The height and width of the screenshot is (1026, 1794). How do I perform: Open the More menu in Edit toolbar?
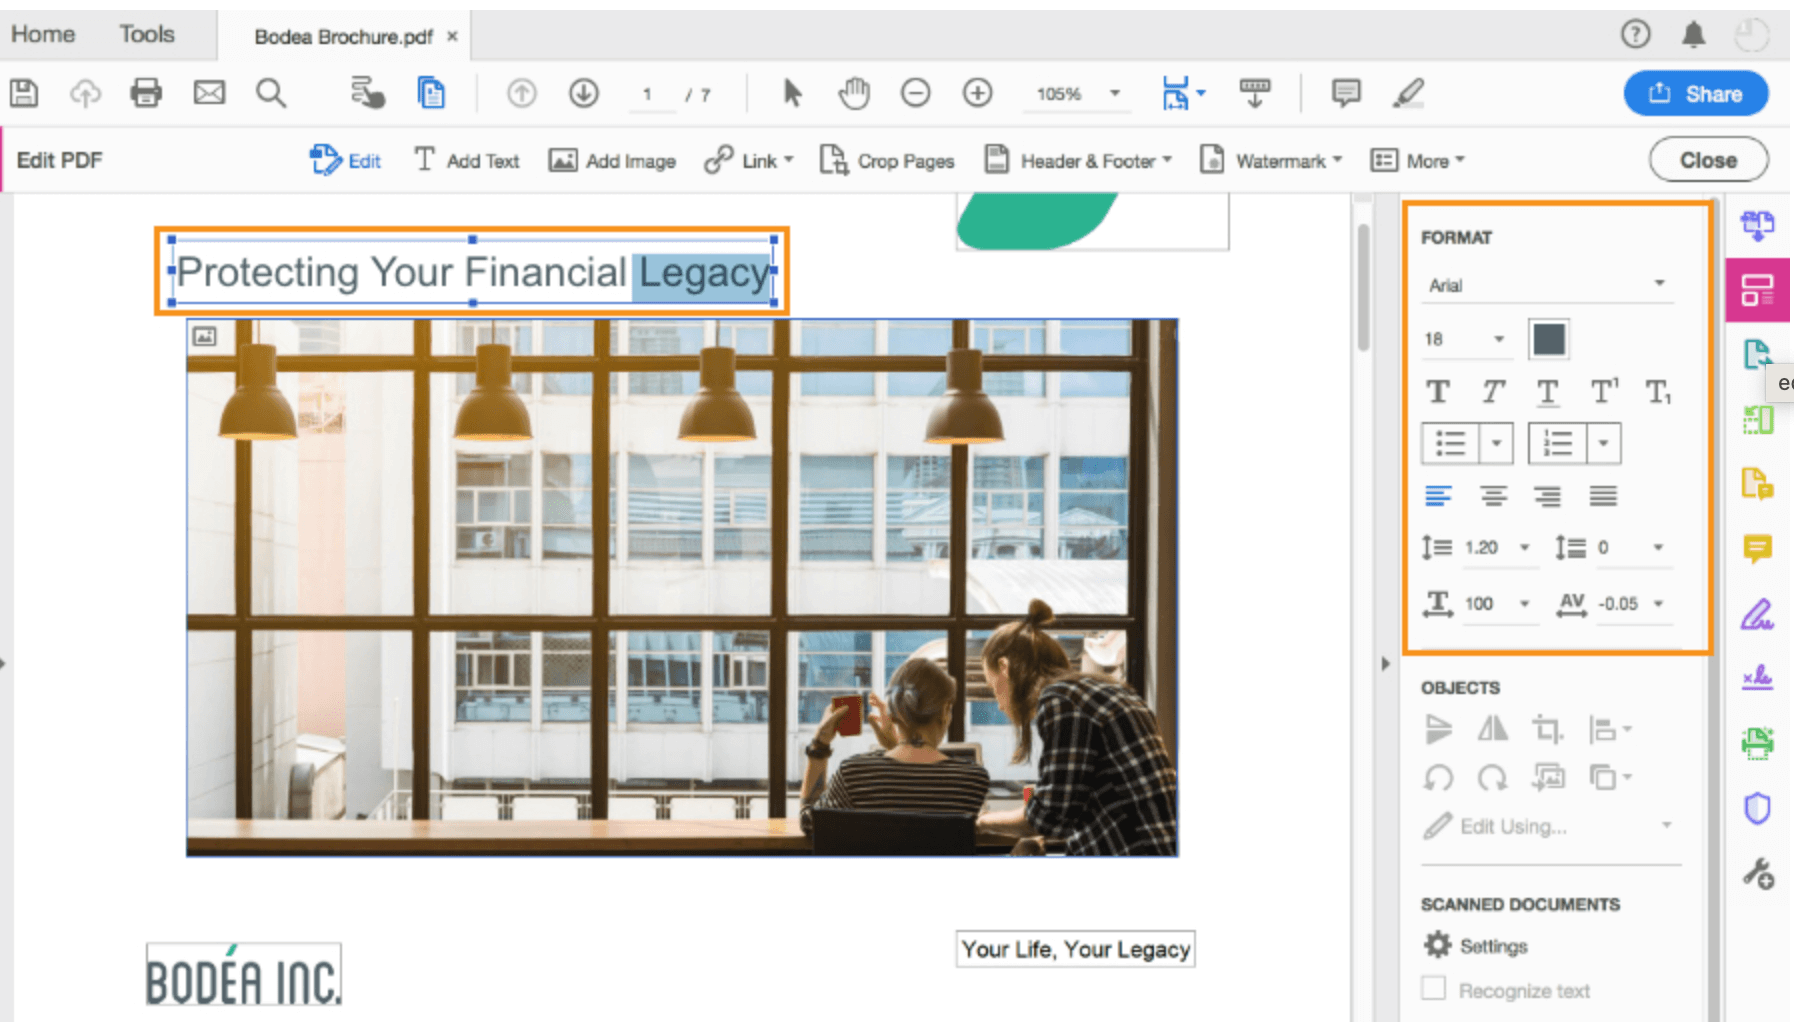pos(1418,160)
